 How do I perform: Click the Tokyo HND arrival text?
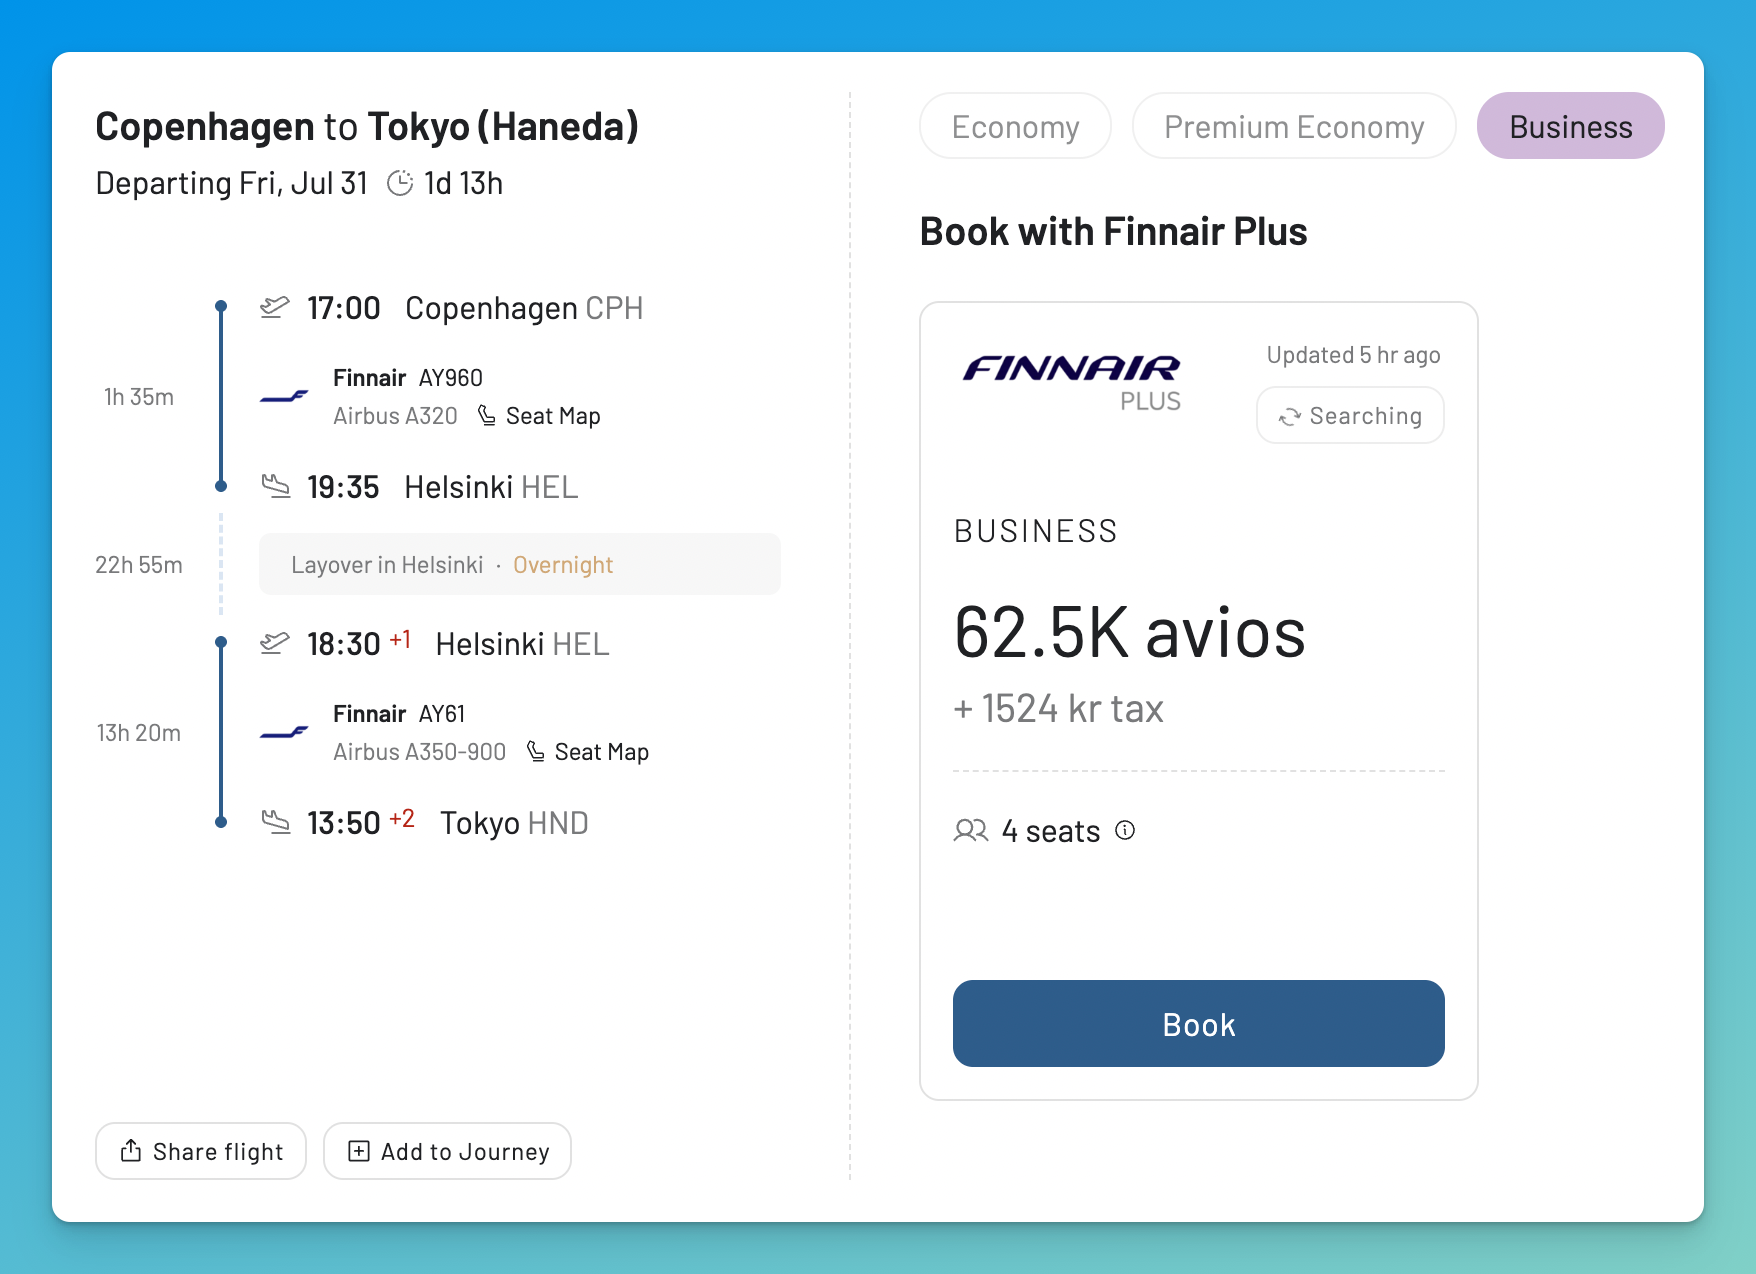point(514,823)
